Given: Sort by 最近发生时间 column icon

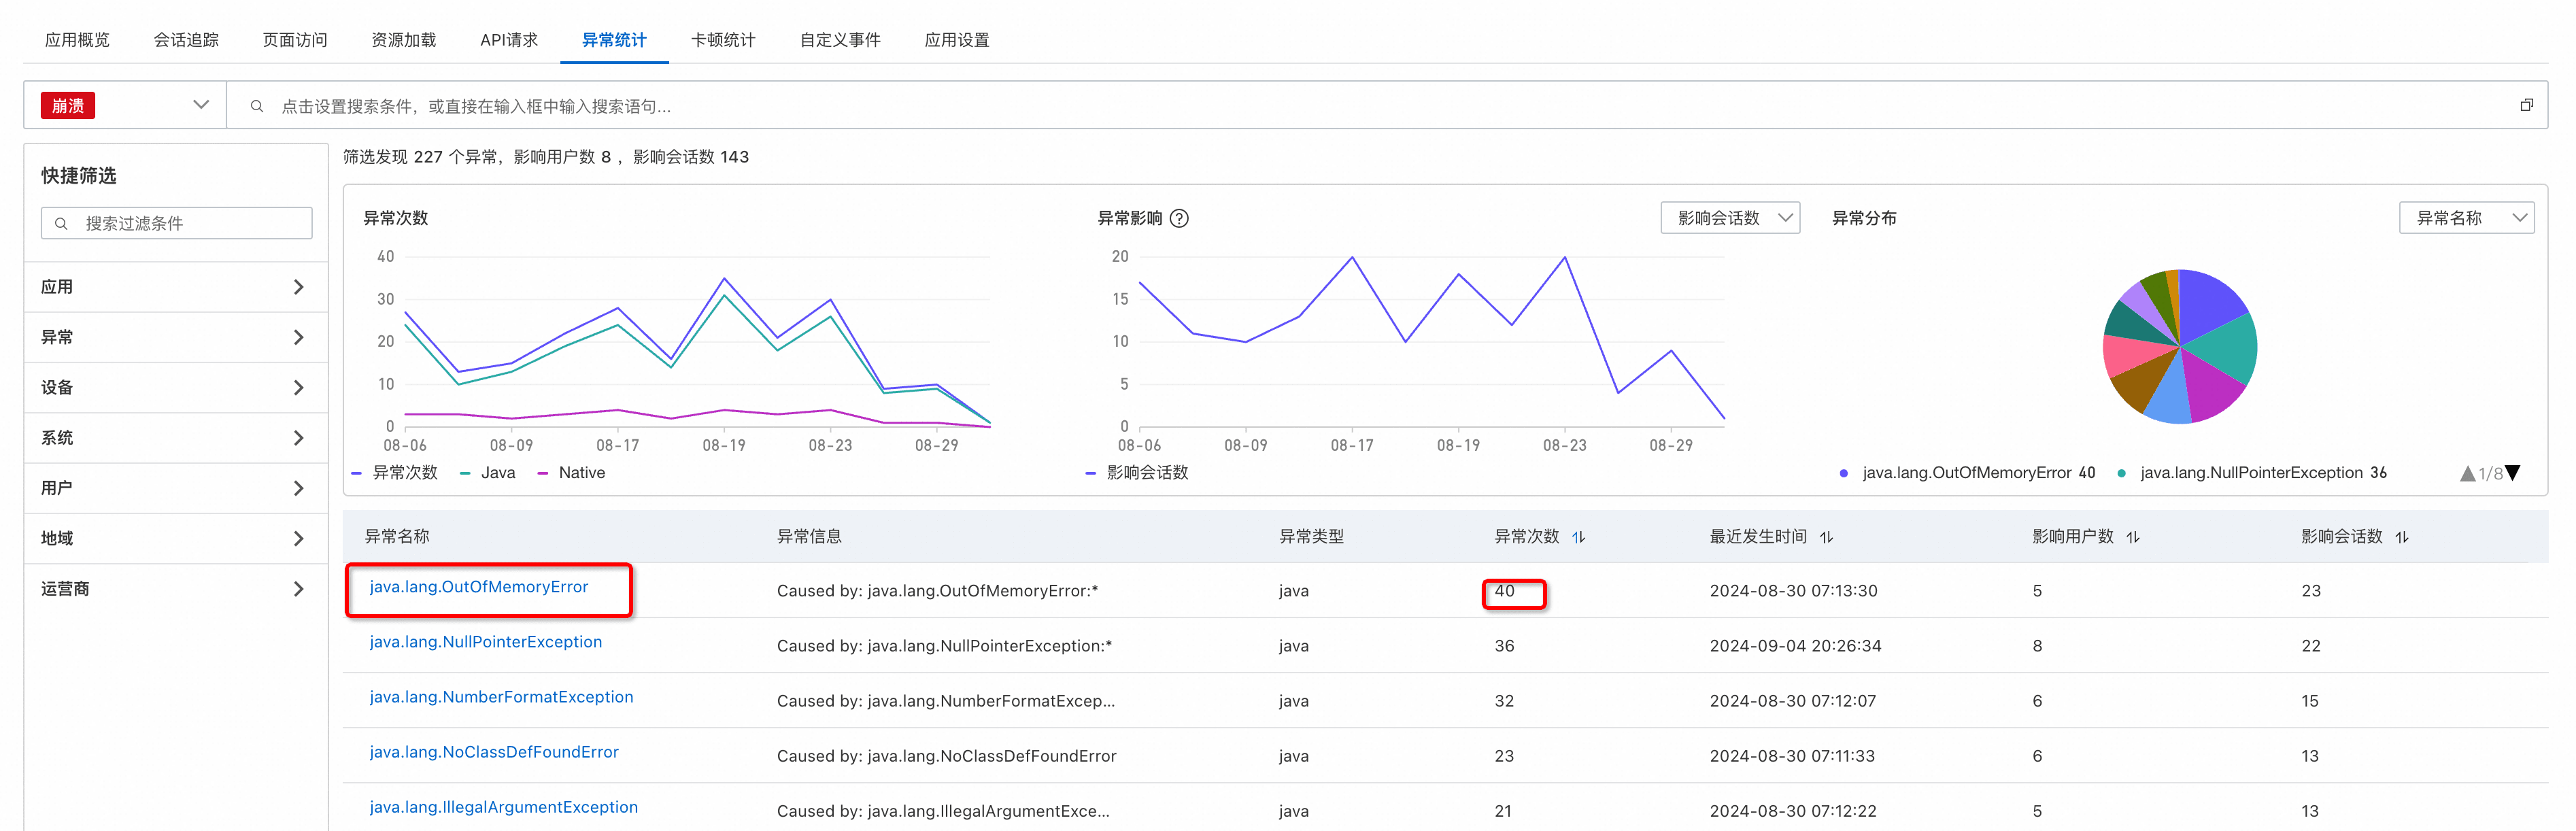Looking at the screenshot, I should (x=1826, y=537).
